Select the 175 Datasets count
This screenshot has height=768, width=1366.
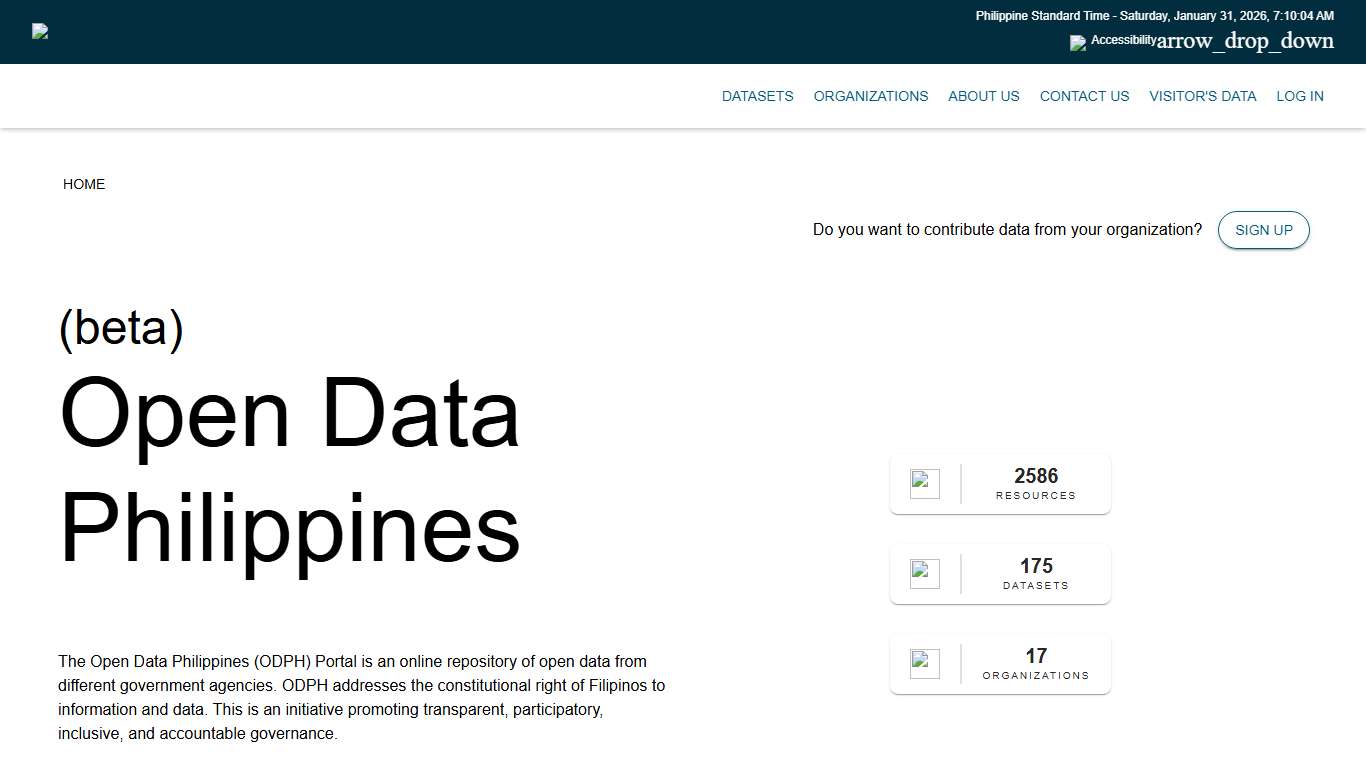[1035, 566]
